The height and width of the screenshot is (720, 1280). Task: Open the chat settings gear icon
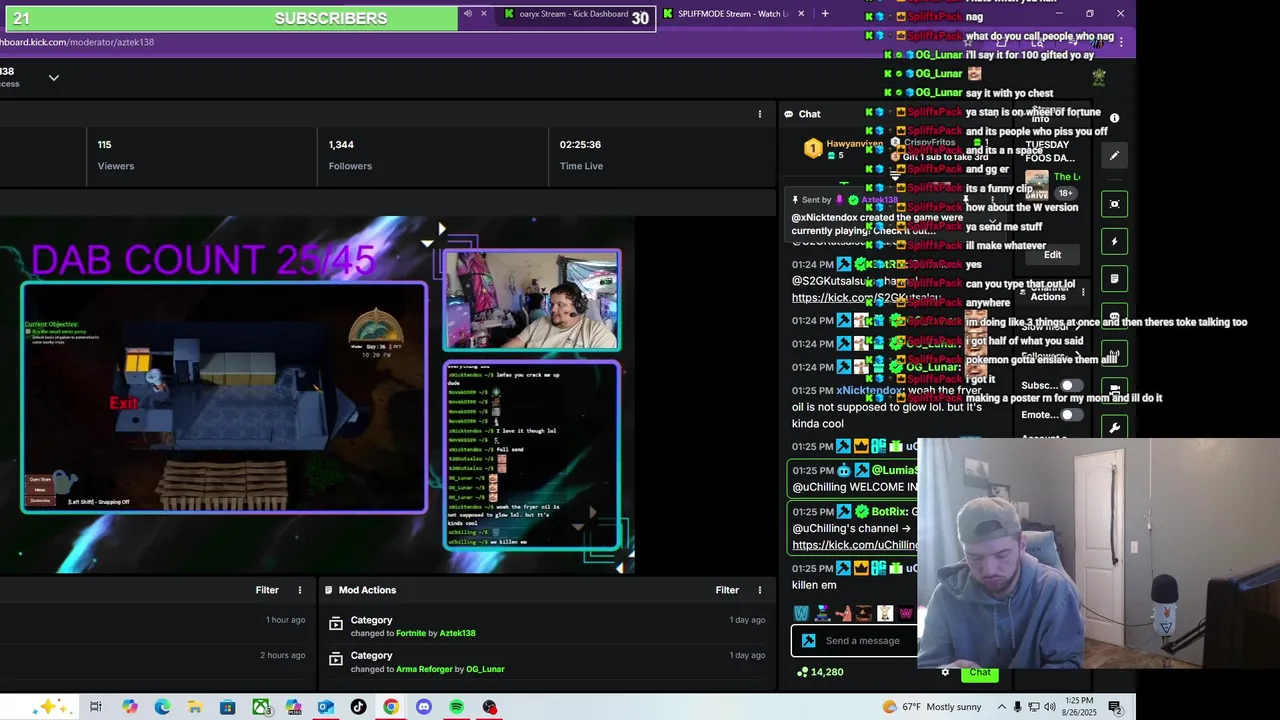(x=945, y=672)
